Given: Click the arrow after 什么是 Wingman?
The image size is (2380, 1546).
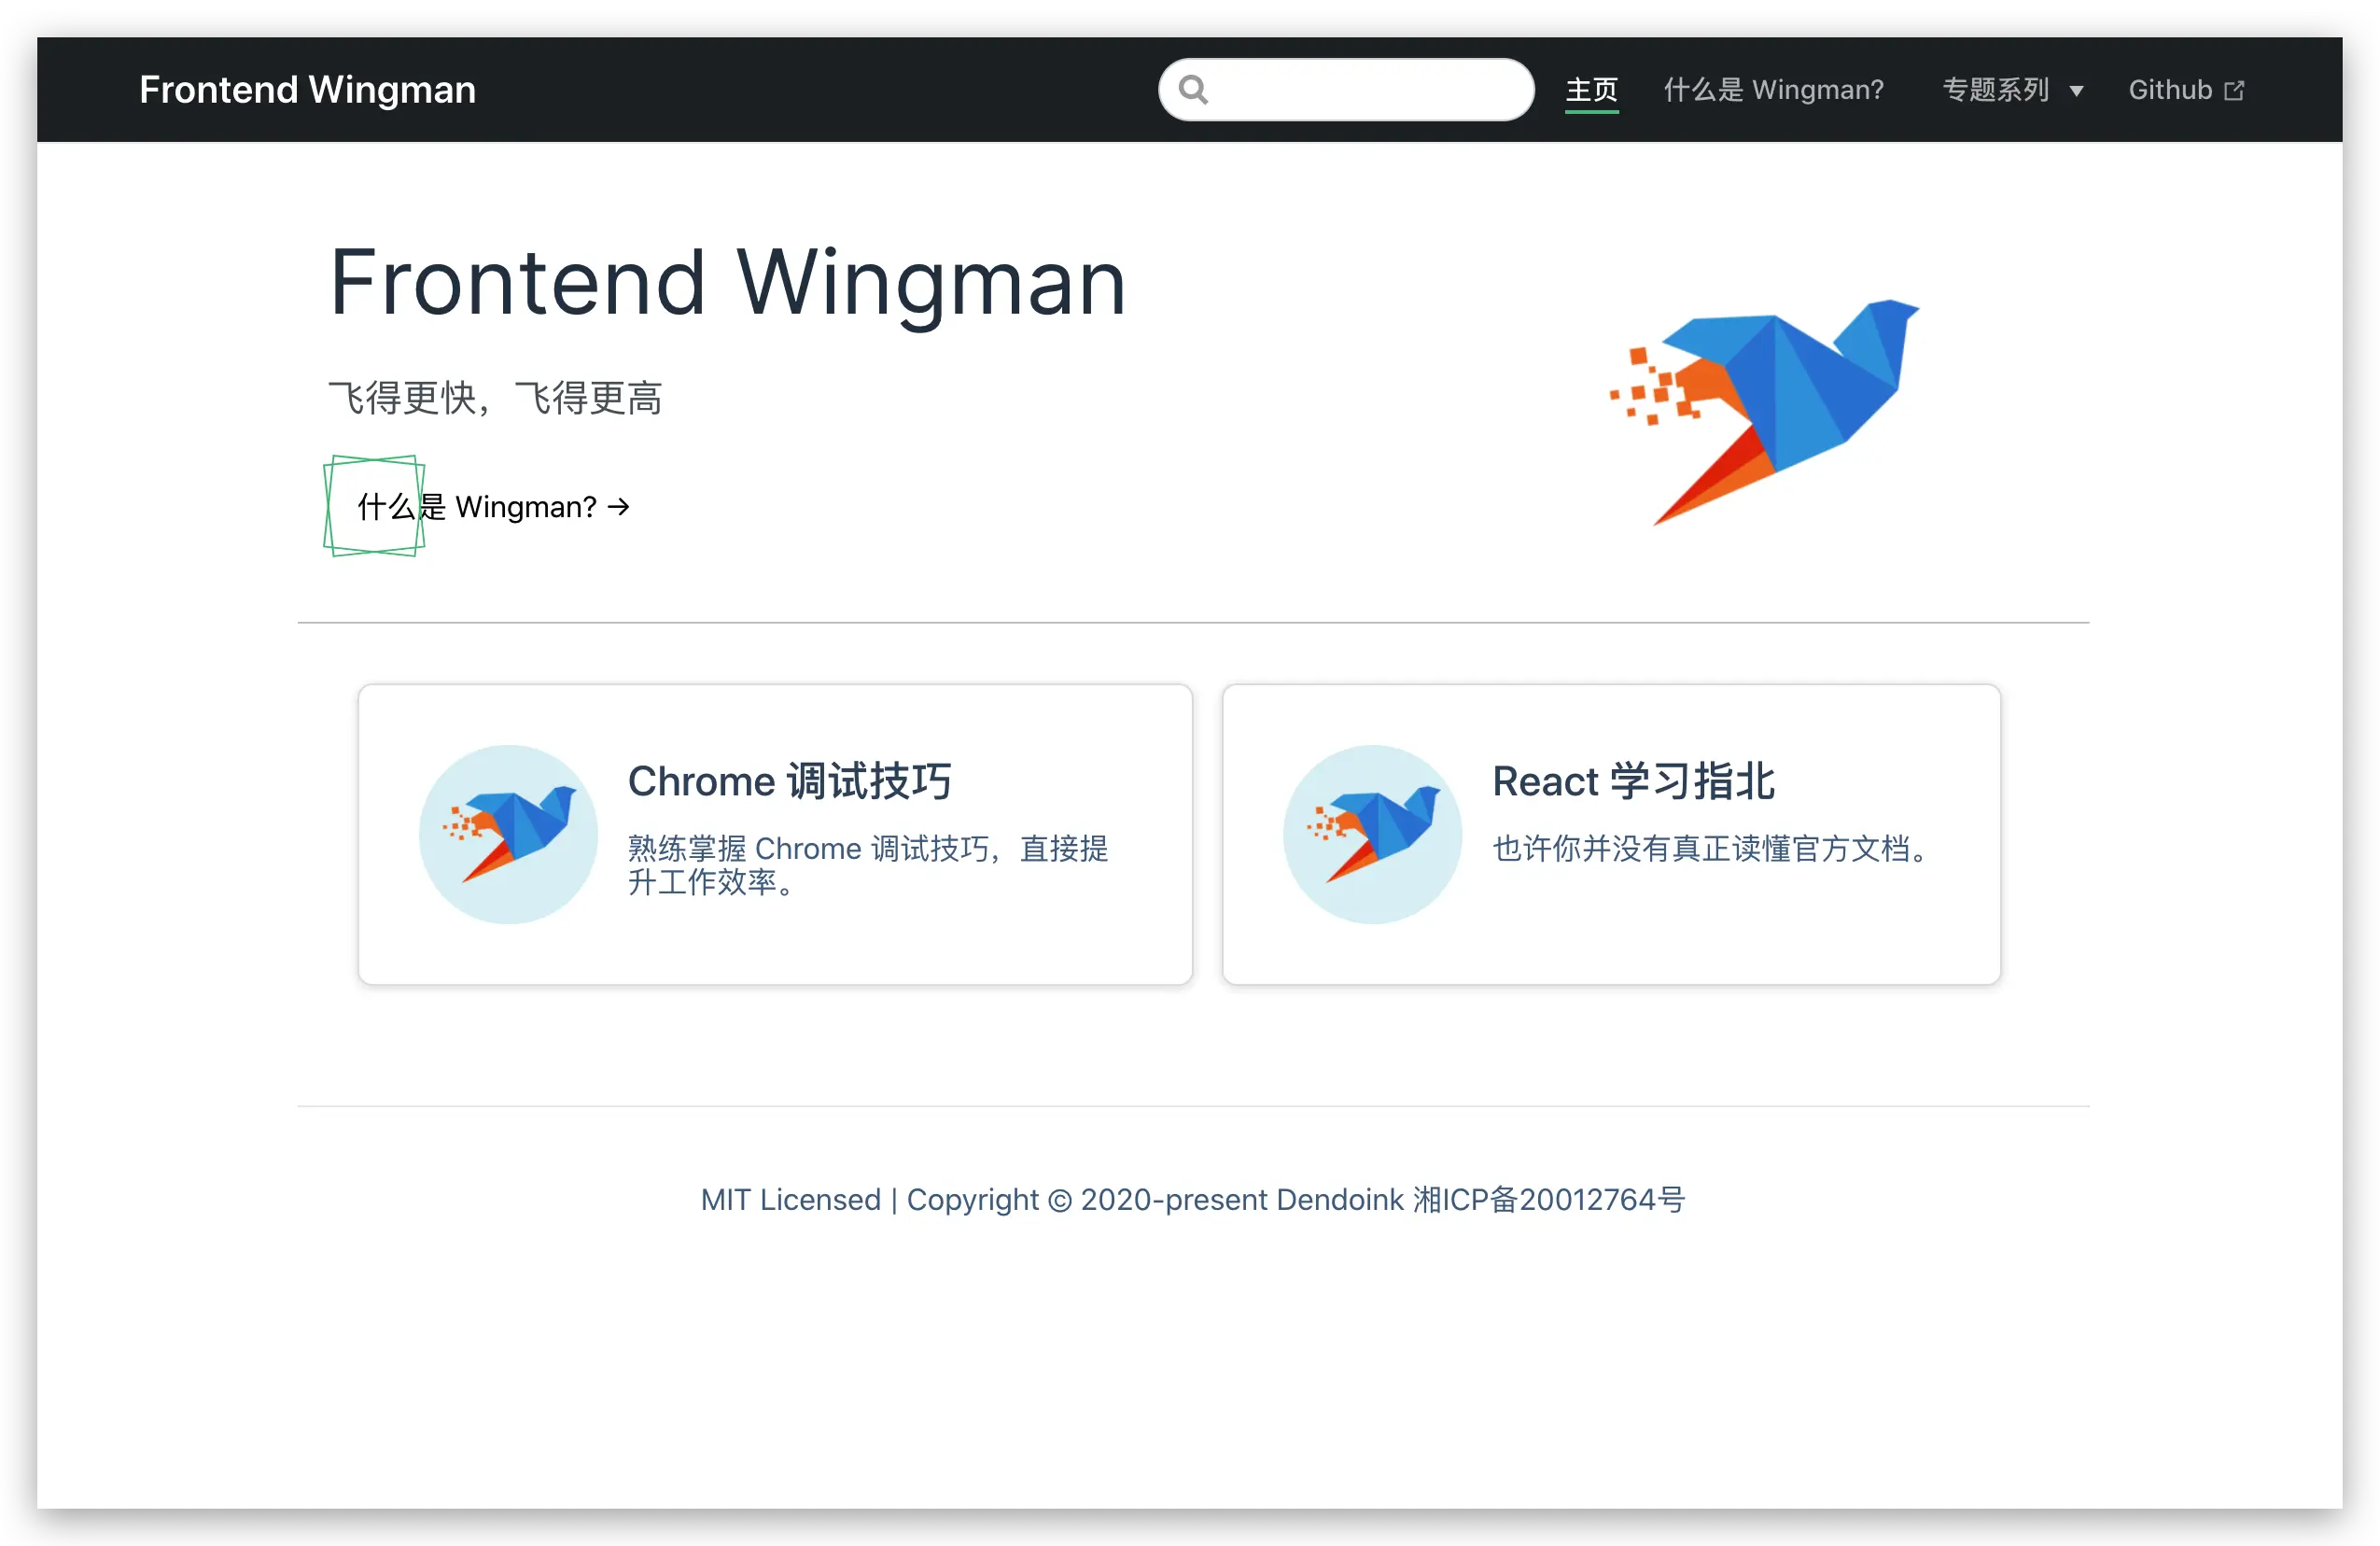Looking at the screenshot, I should click(619, 507).
